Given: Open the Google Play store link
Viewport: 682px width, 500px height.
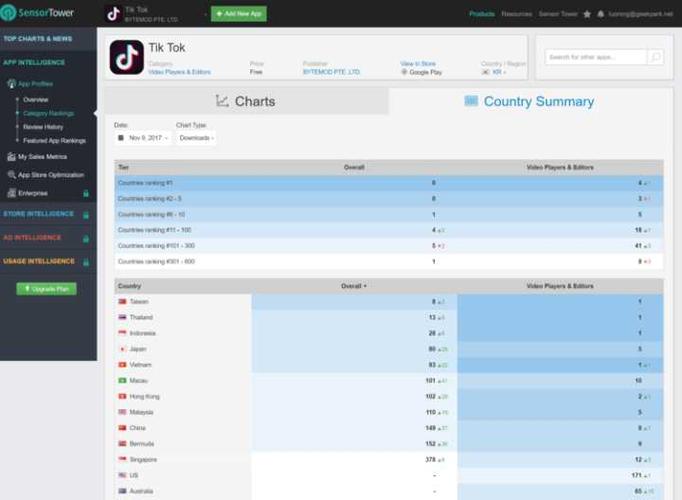Looking at the screenshot, I should (421, 72).
